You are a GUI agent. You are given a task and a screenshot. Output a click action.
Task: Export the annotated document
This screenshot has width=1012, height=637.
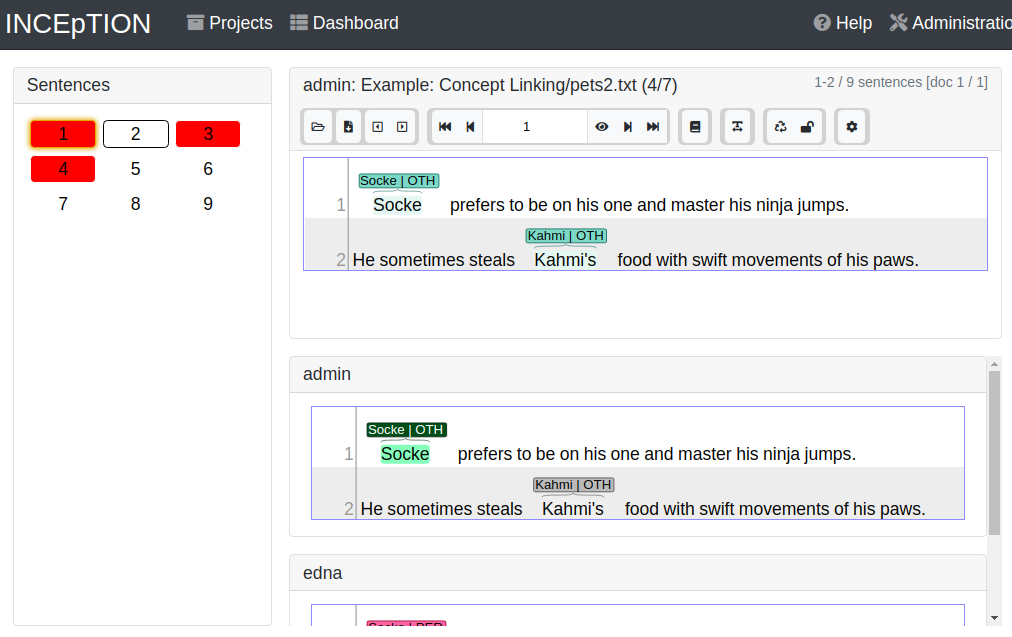(349, 126)
